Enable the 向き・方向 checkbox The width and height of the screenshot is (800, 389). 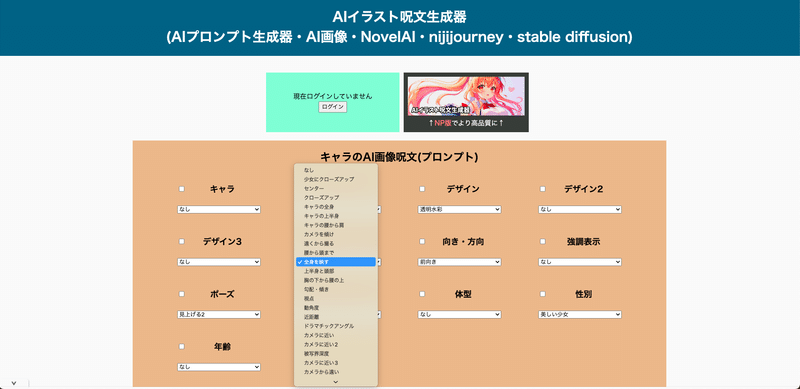(x=422, y=241)
